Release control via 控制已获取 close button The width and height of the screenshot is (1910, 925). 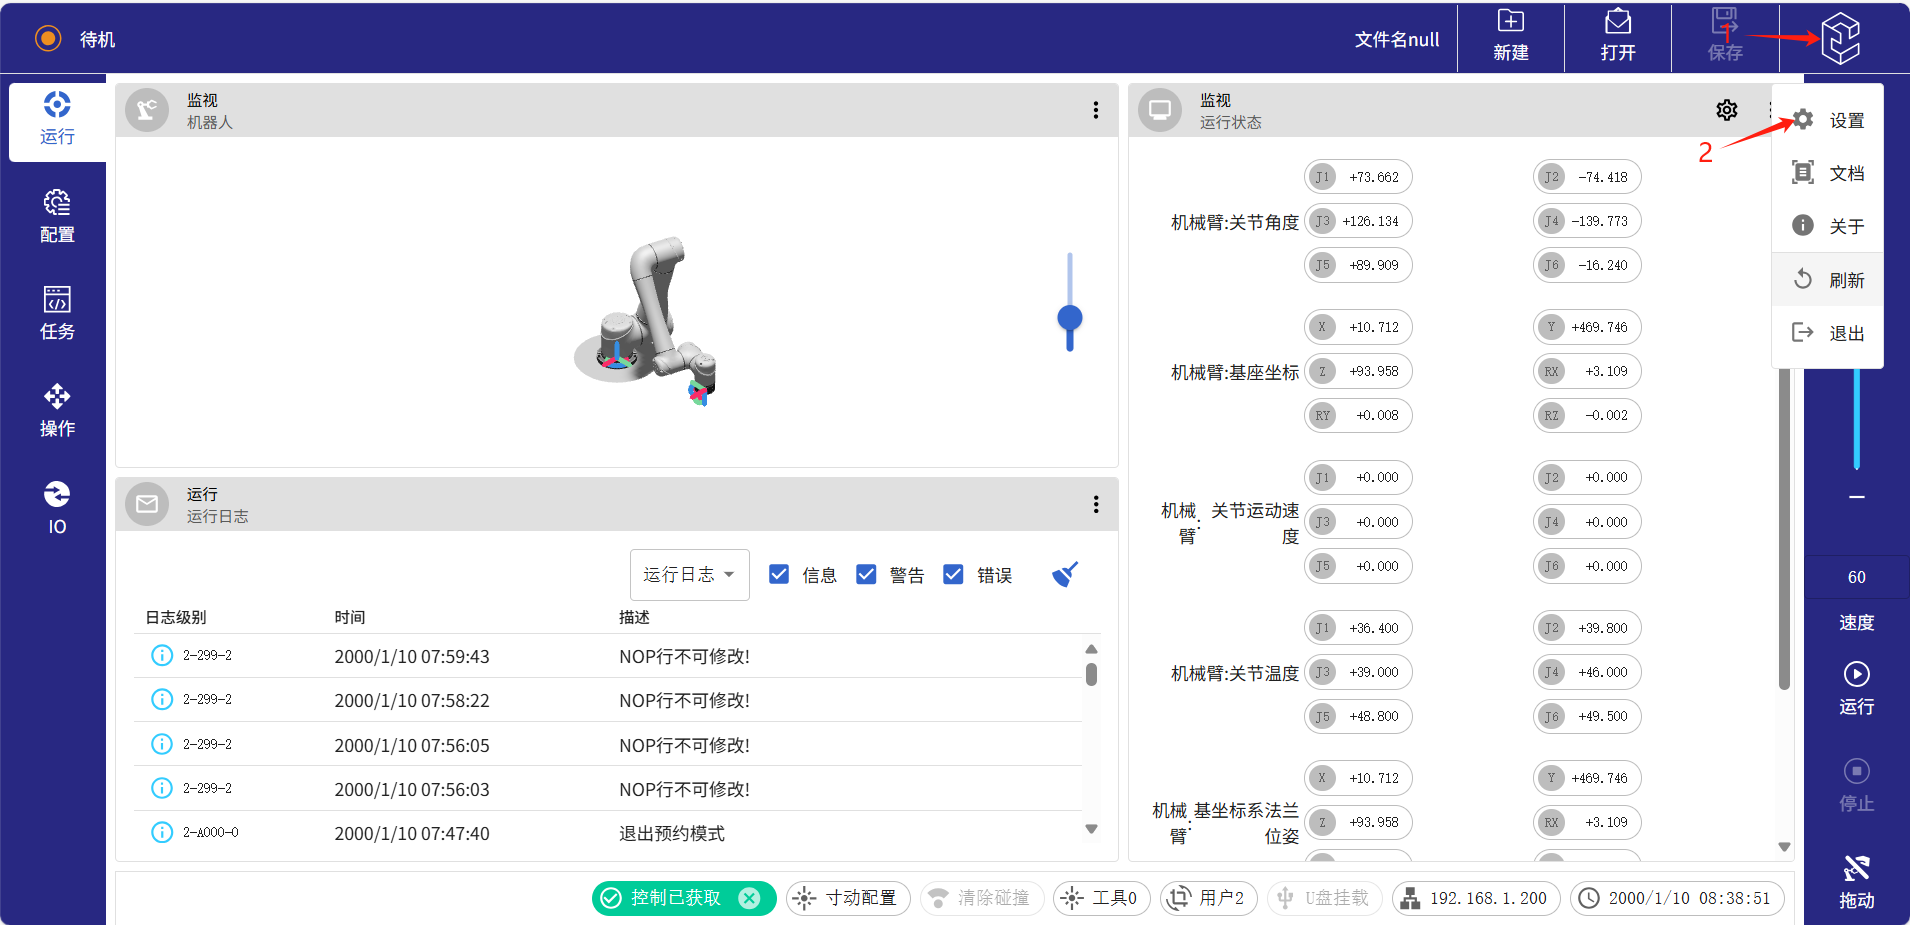click(x=749, y=898)
